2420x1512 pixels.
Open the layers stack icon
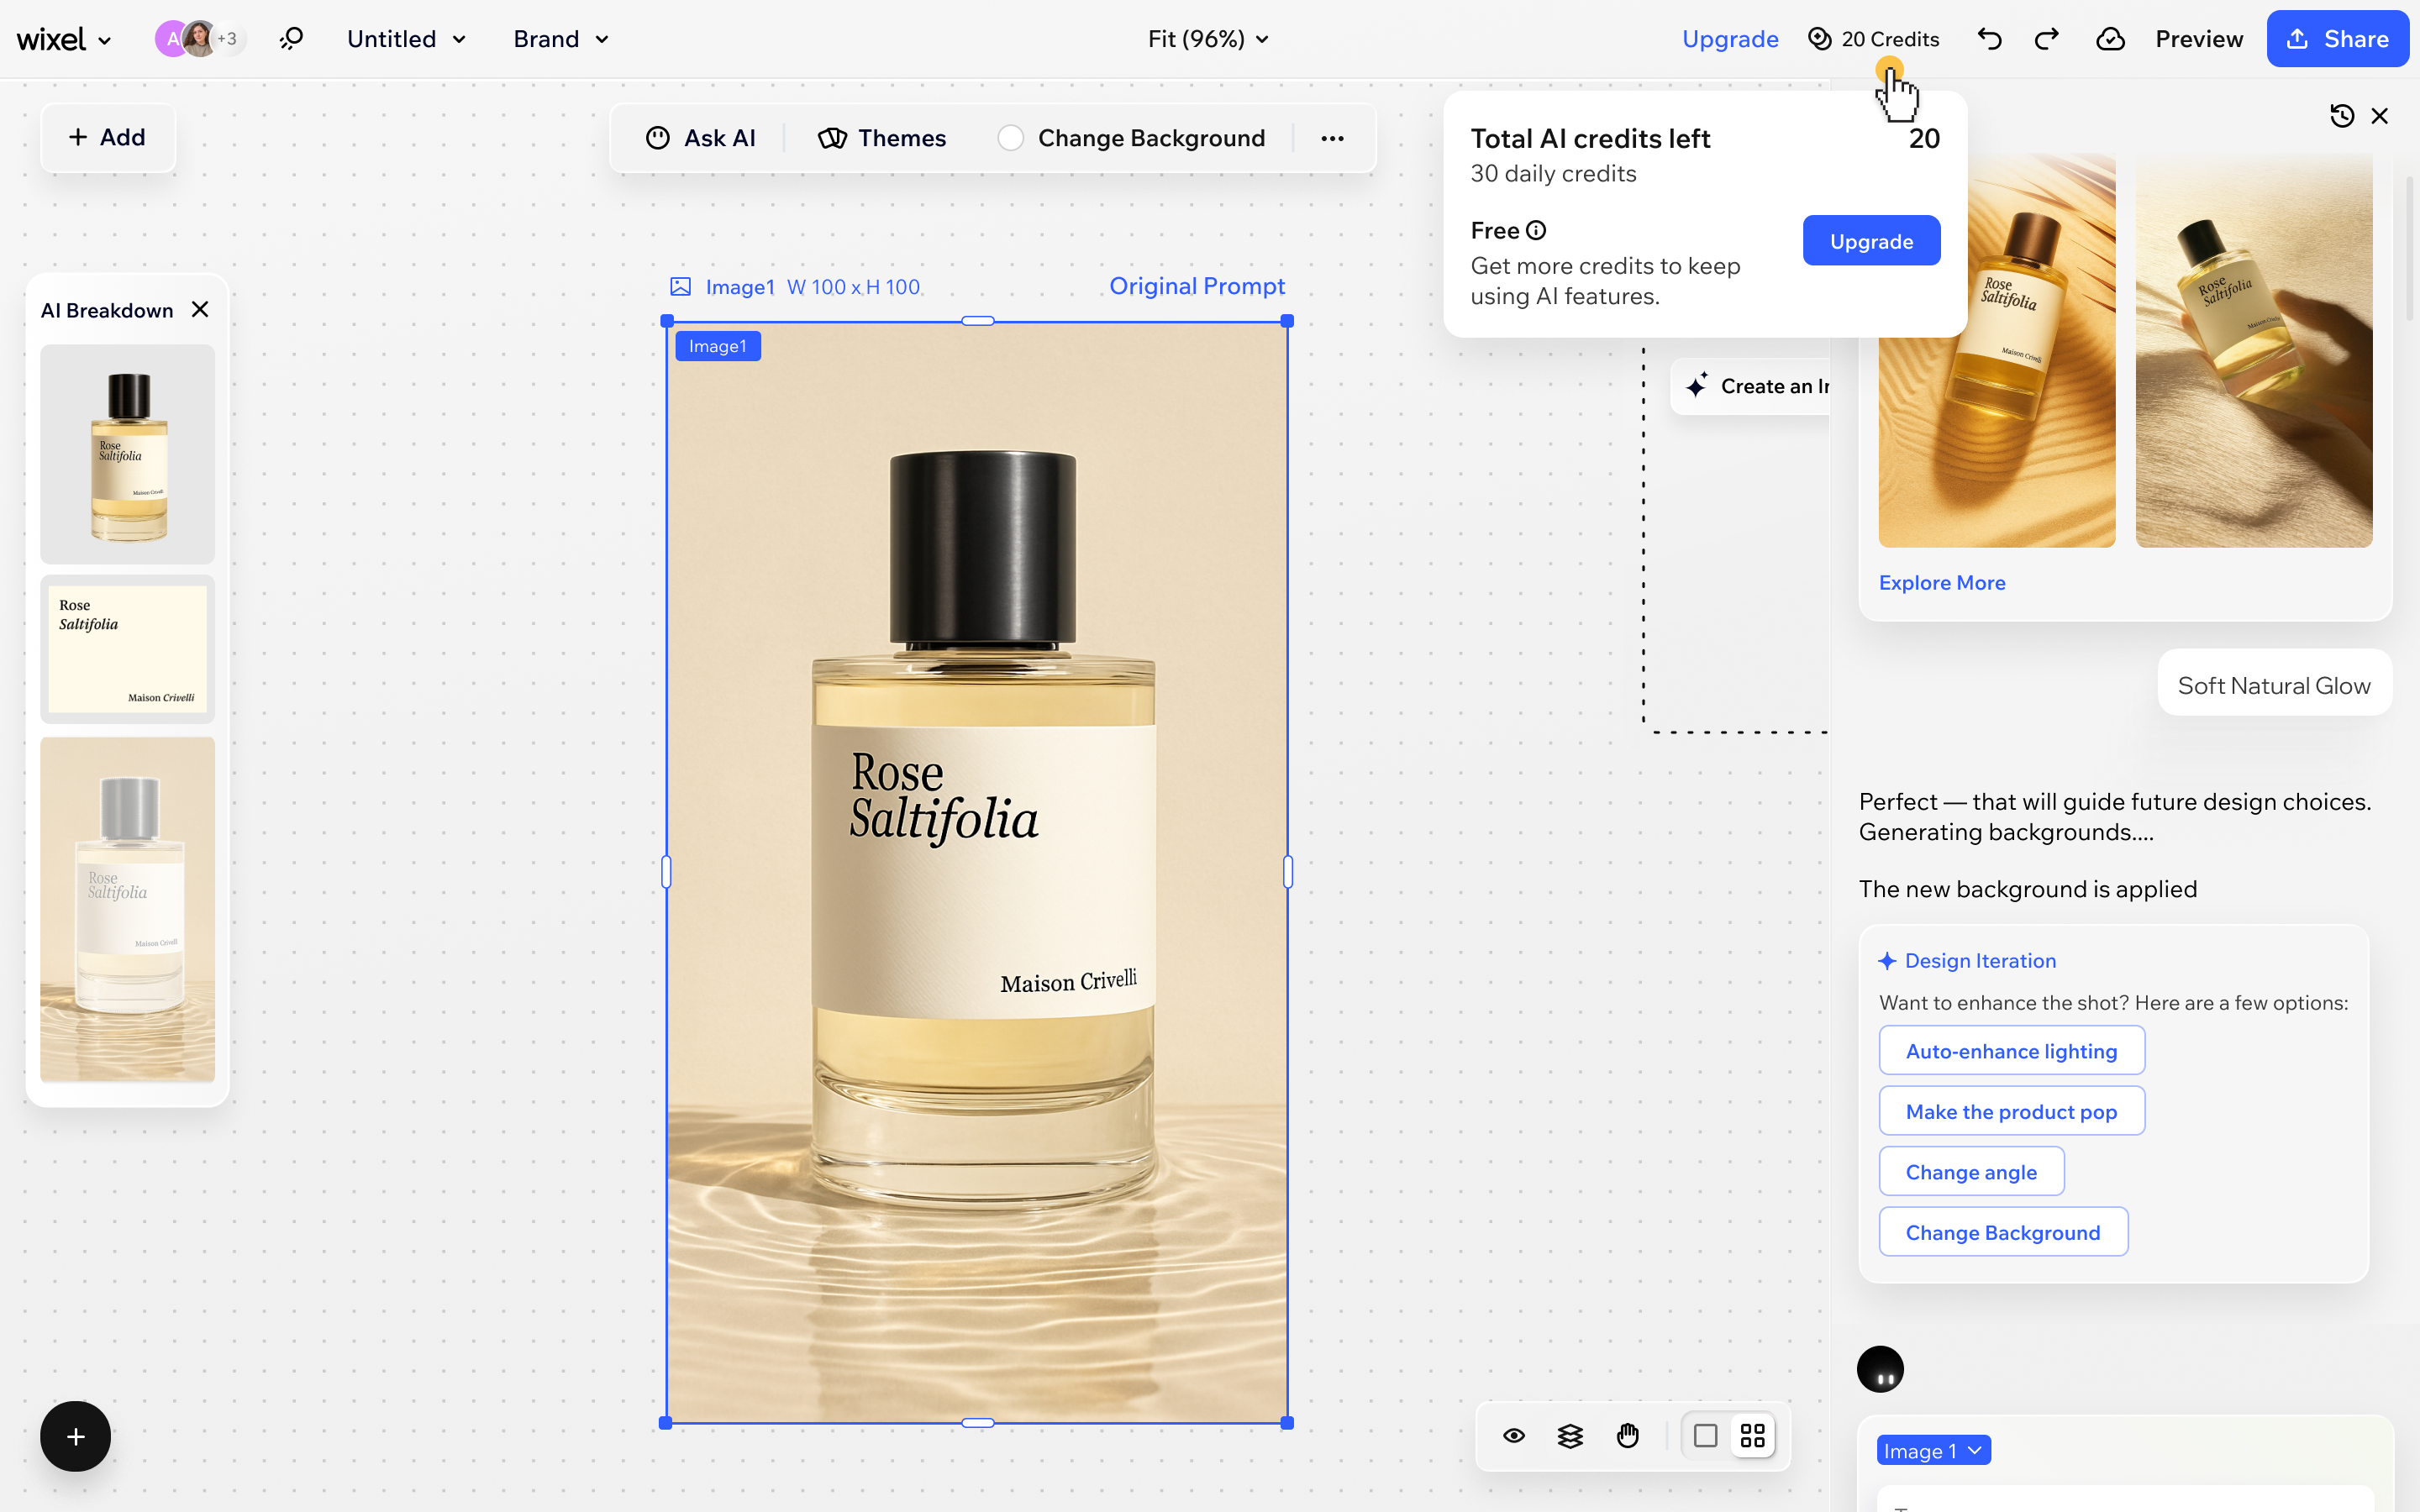1570,1436
